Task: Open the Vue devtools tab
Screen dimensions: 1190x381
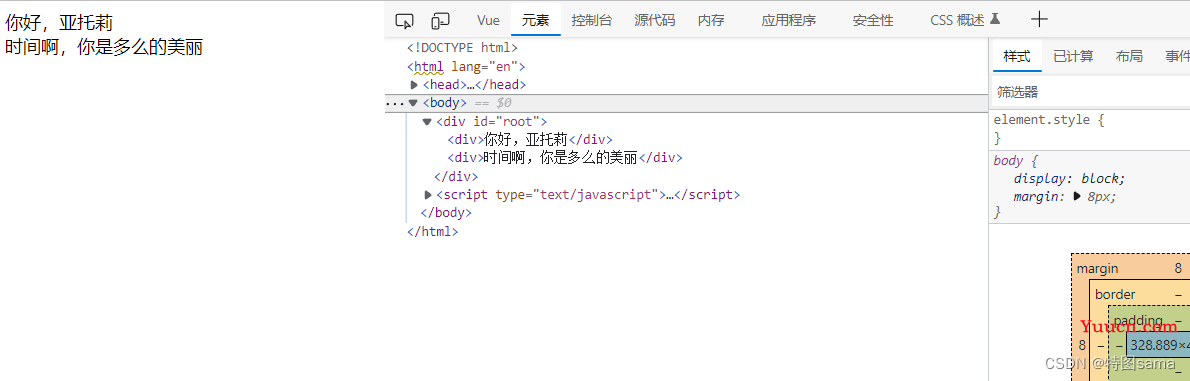Action: [x=488, y=20]
